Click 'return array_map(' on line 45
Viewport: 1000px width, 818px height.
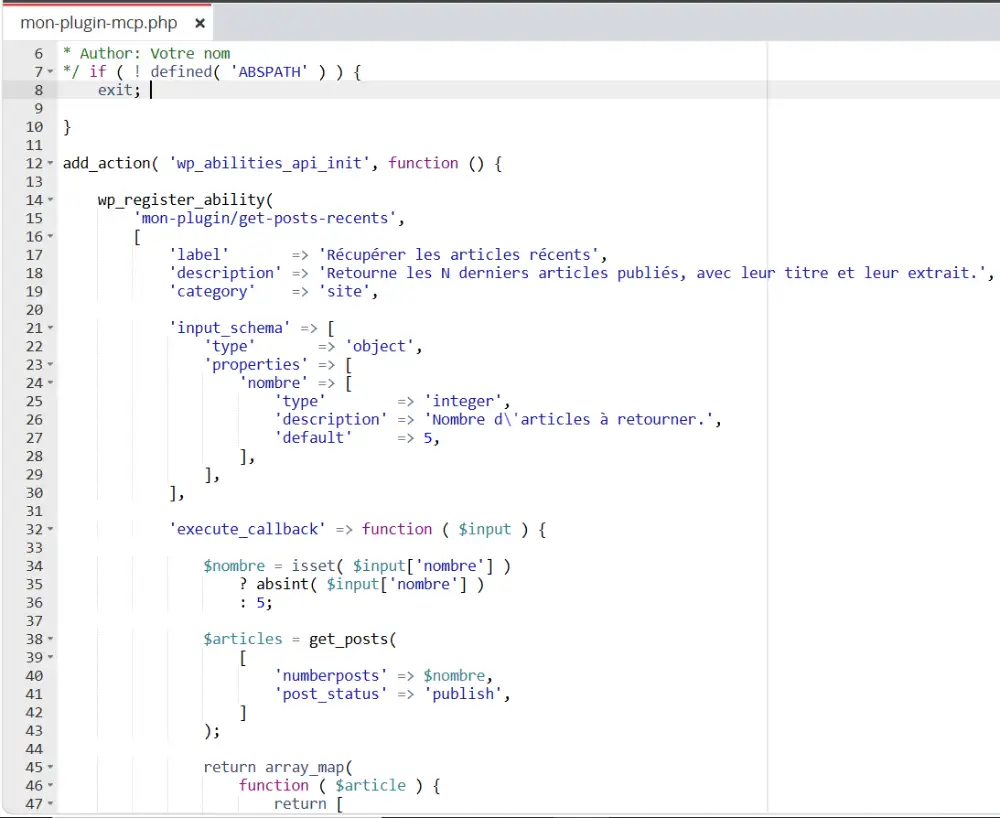tap(278, 767)
